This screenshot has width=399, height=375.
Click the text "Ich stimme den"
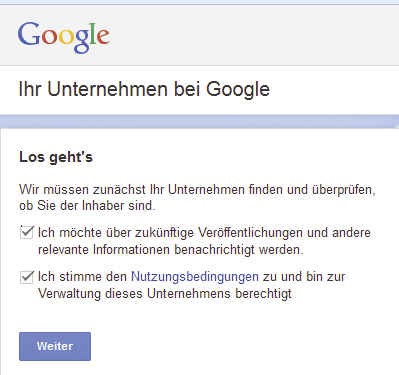point(82,277)
